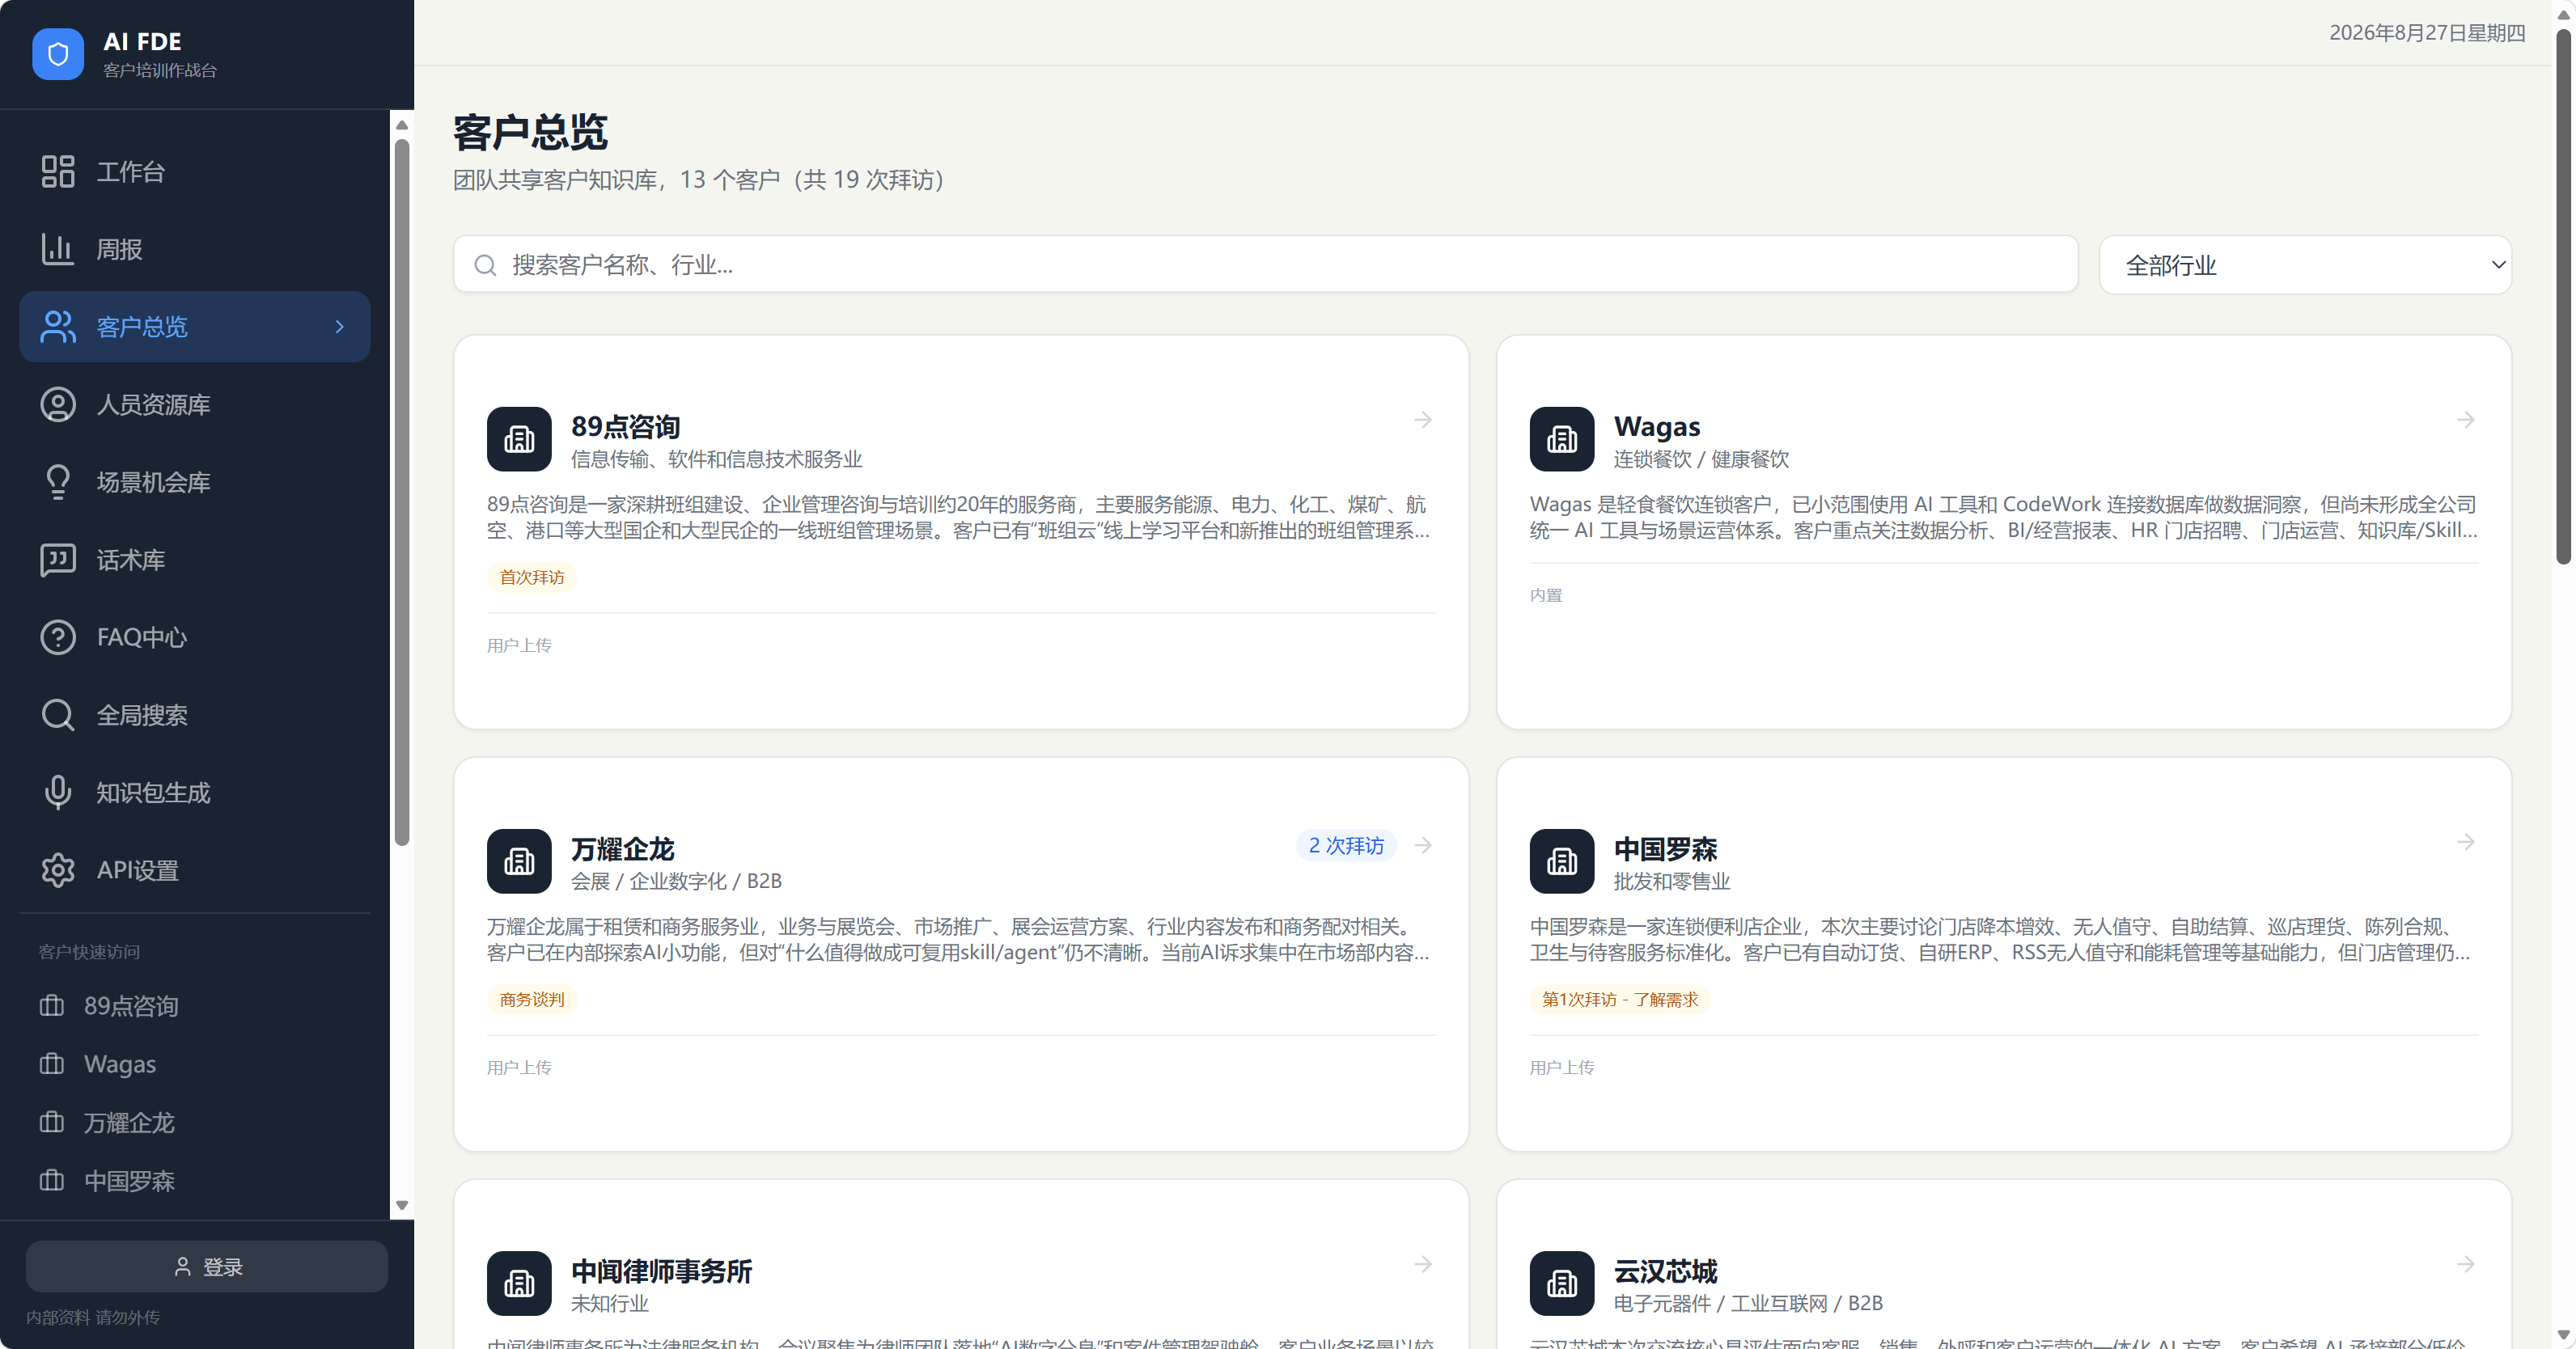Click the 登录 button
Image resolution: width=2576 pixels, height=1349 pixels.
(x=207, y=1266)
